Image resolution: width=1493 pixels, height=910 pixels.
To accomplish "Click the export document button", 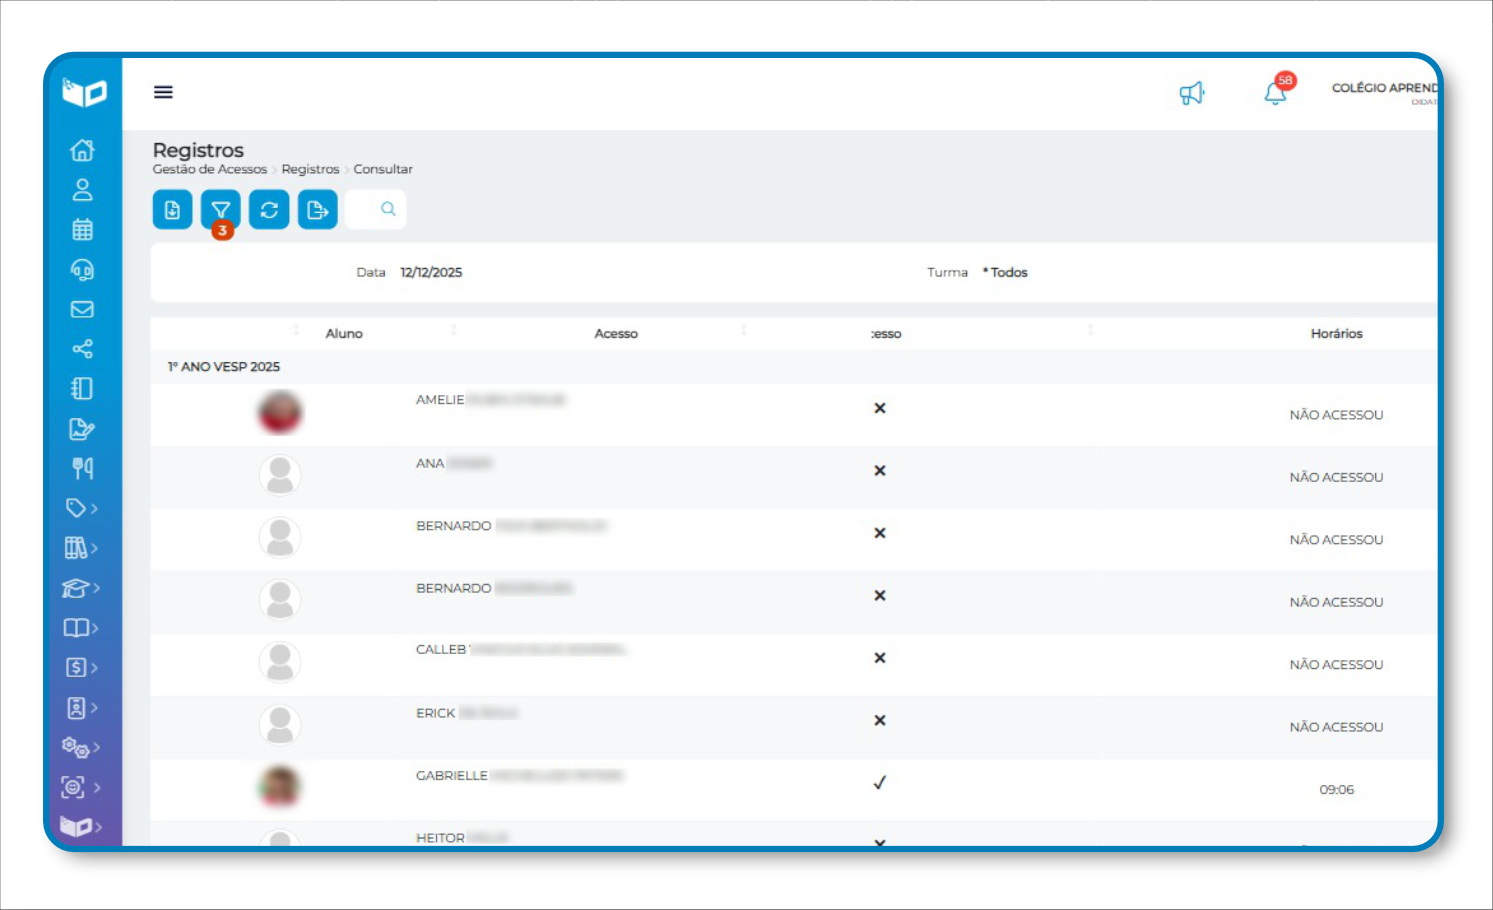I will coord(317,210).
